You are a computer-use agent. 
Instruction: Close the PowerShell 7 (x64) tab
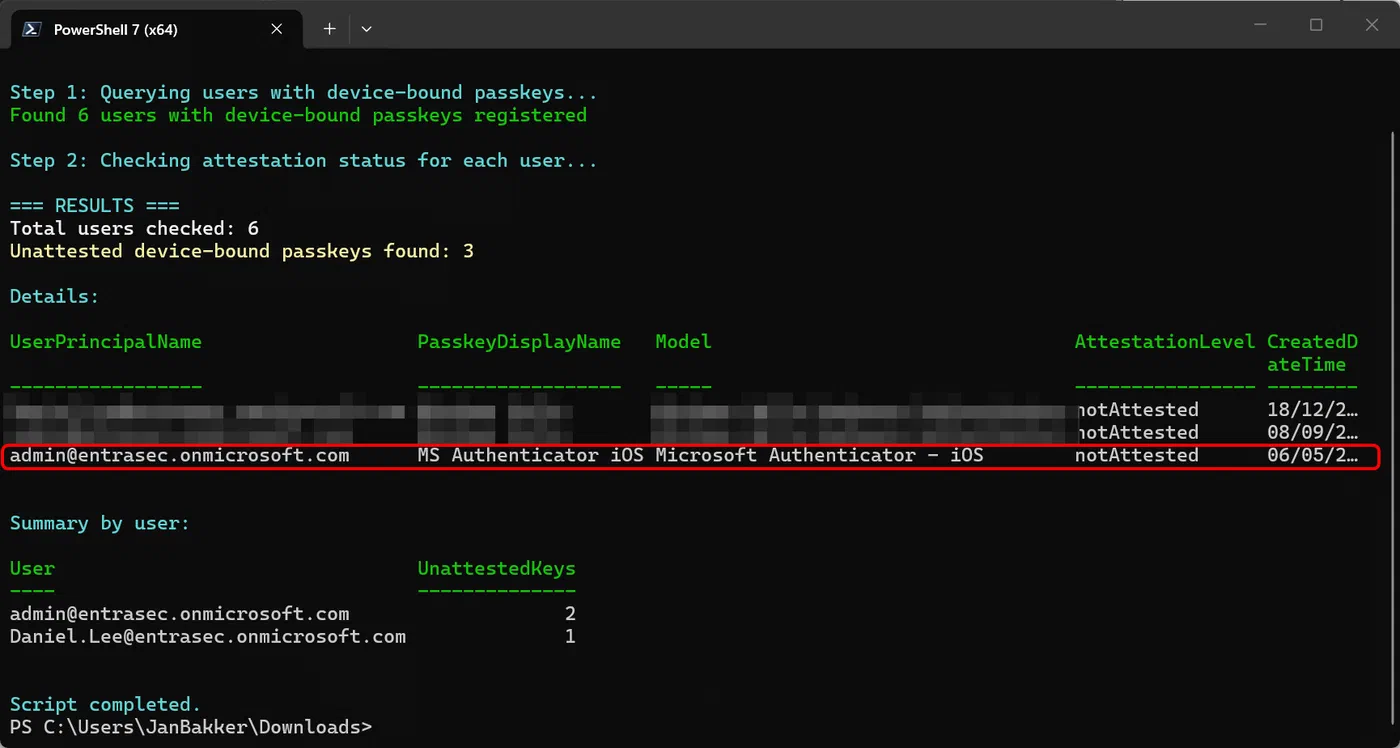tap(277, 29)
